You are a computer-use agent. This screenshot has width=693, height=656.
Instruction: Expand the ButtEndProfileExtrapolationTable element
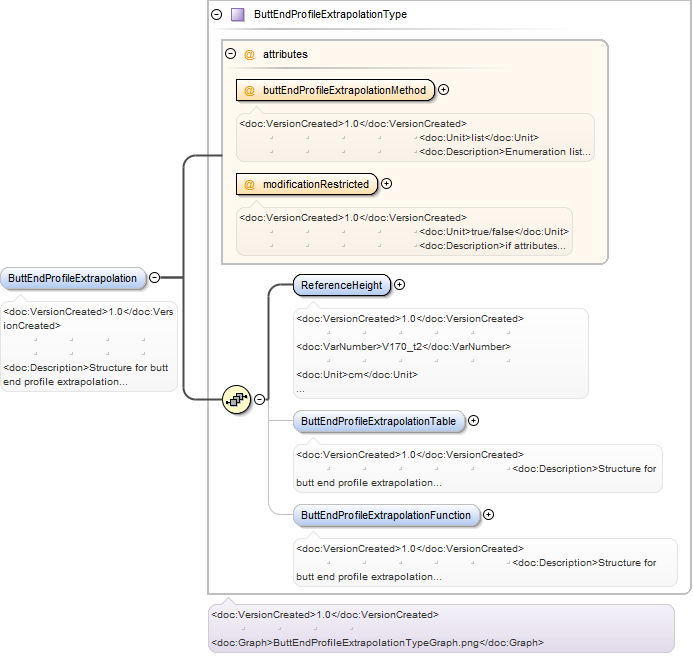[473, 421]
